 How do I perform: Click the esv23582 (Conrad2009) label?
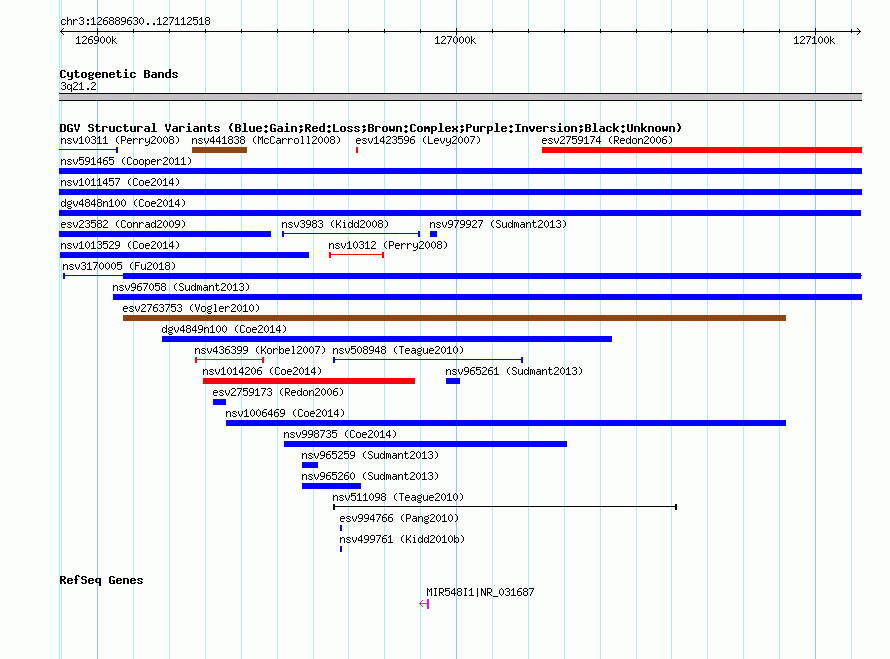[x=123, y=224]
